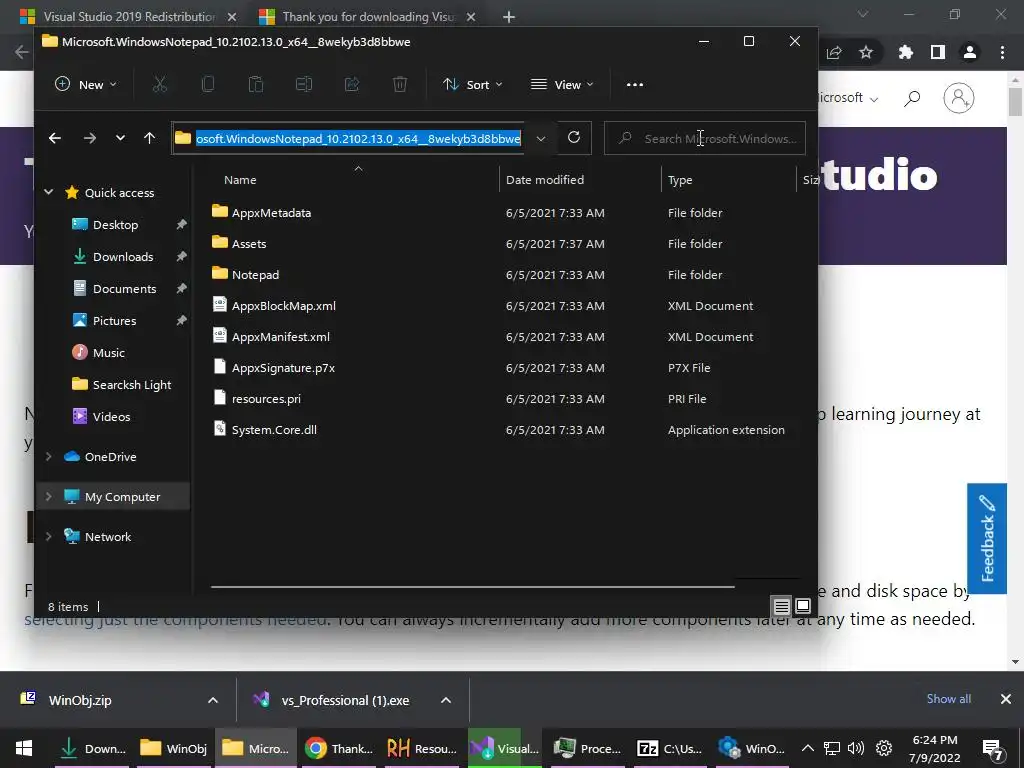Sort by Name column header

pyautogui.click(x=240, y=180)
